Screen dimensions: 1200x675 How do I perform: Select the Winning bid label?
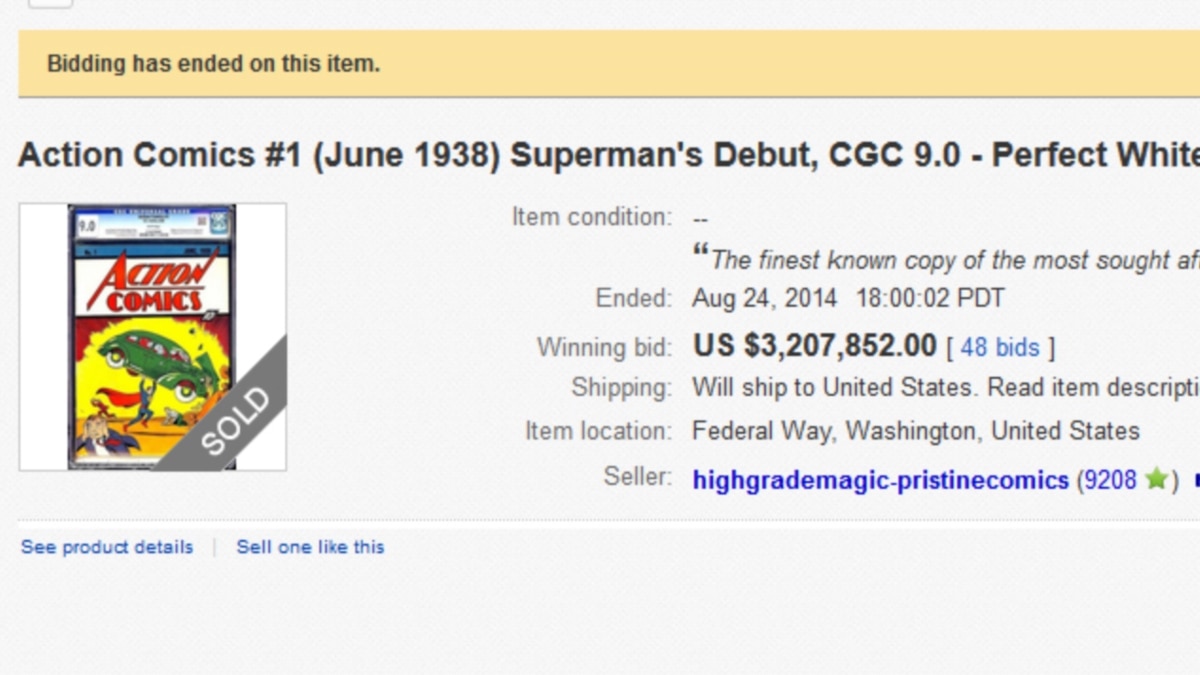[605, 347]
